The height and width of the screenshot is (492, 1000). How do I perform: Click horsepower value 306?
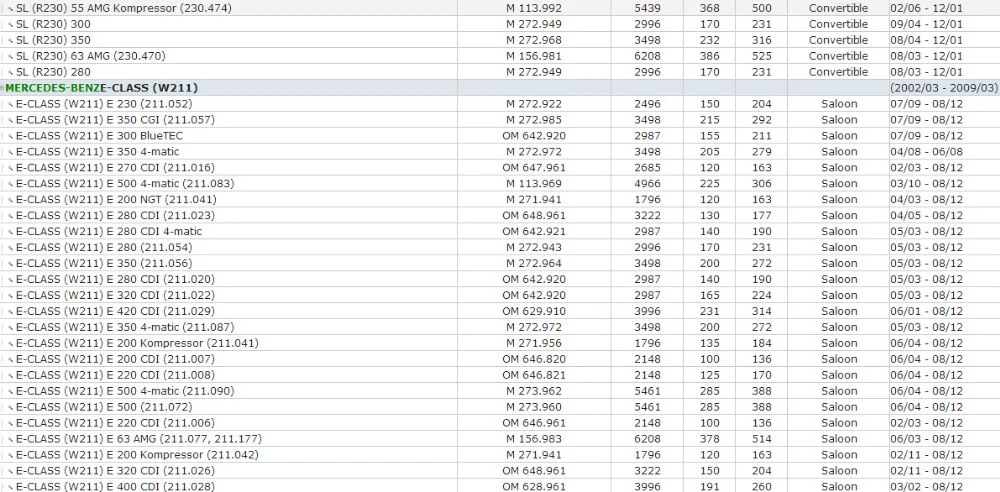tap(761, 184)
